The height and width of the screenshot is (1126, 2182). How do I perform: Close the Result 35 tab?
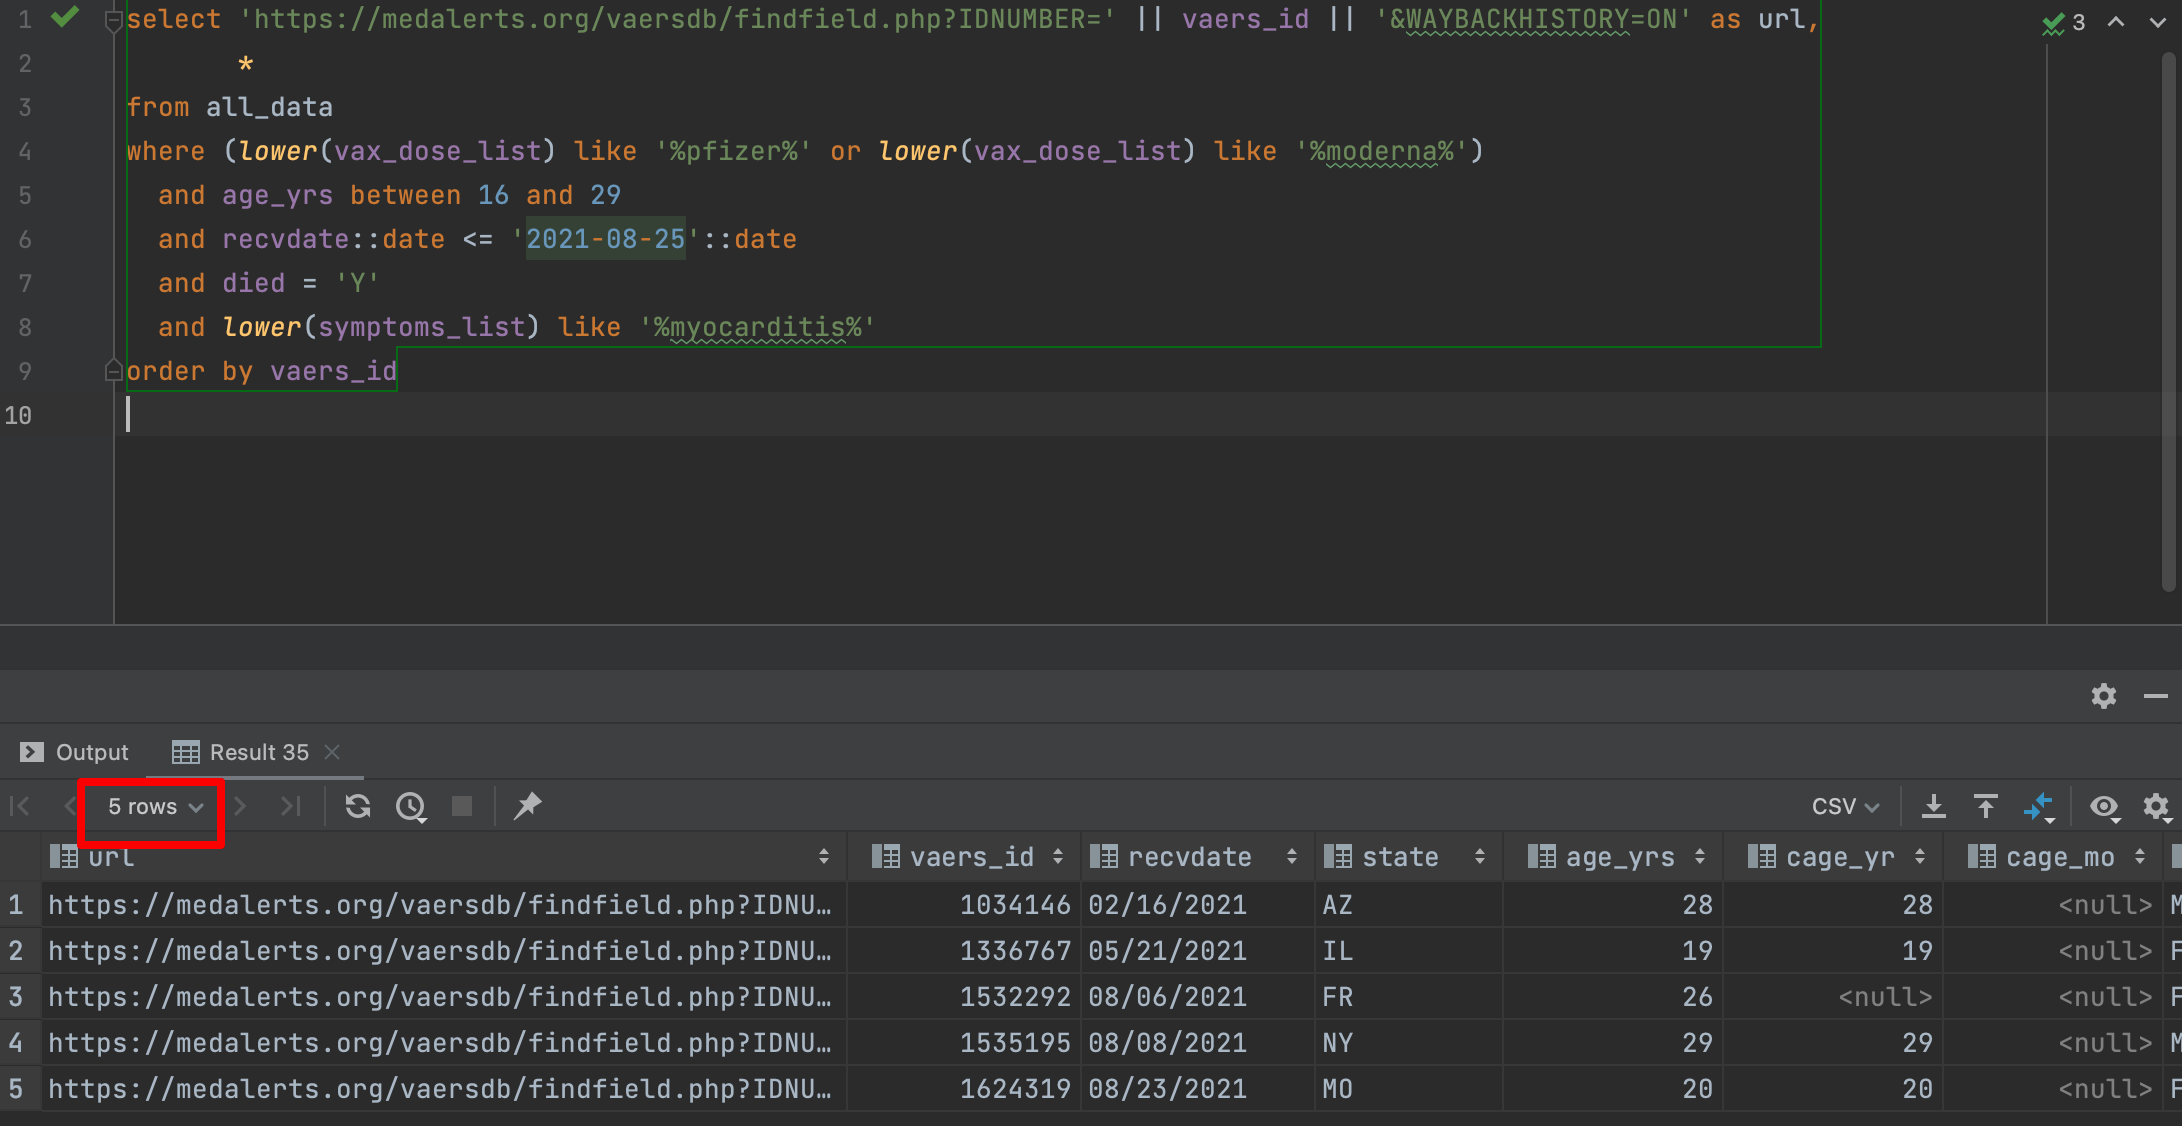point(333,752)
